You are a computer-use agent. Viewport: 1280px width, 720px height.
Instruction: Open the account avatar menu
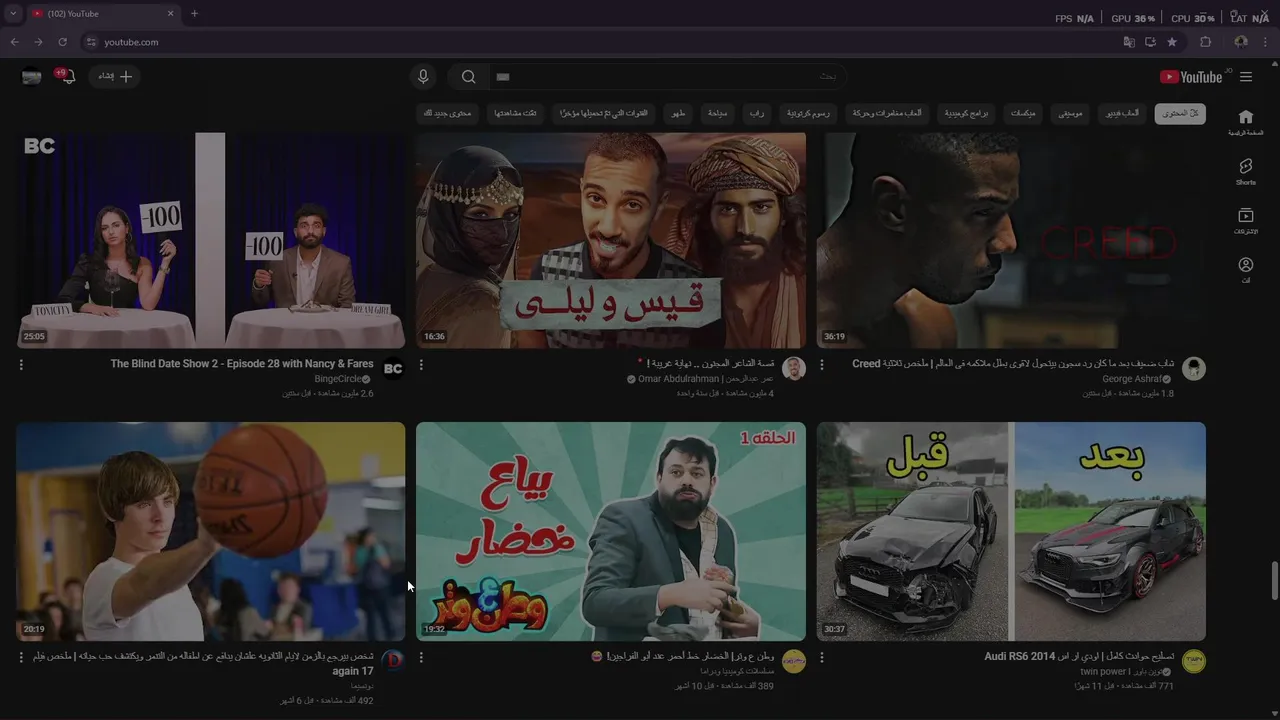[32, 77]
